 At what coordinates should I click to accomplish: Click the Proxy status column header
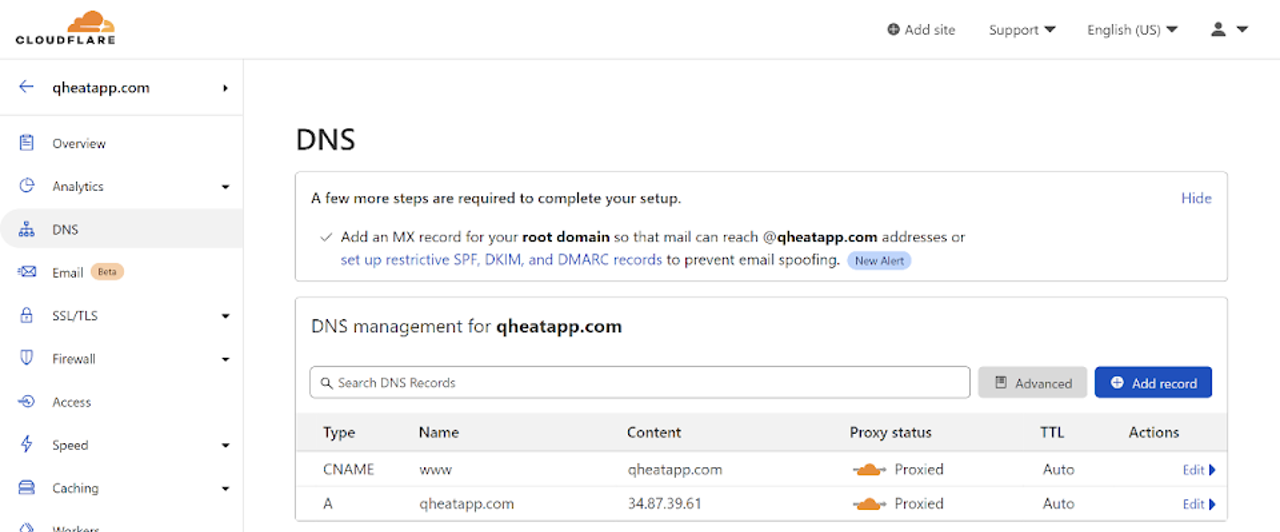[x=890, y=432]
